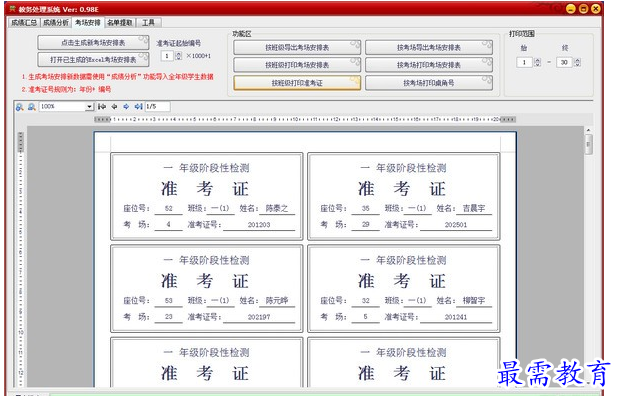Click the scroll up arrow of preview
Image resolution: width=619 pixels, height=405 pixels.
(x=588, y=130)
